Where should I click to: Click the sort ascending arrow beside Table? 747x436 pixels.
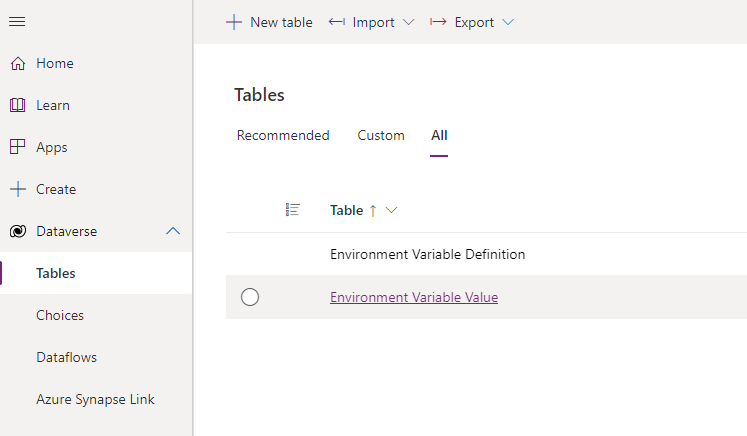[373, 210]
